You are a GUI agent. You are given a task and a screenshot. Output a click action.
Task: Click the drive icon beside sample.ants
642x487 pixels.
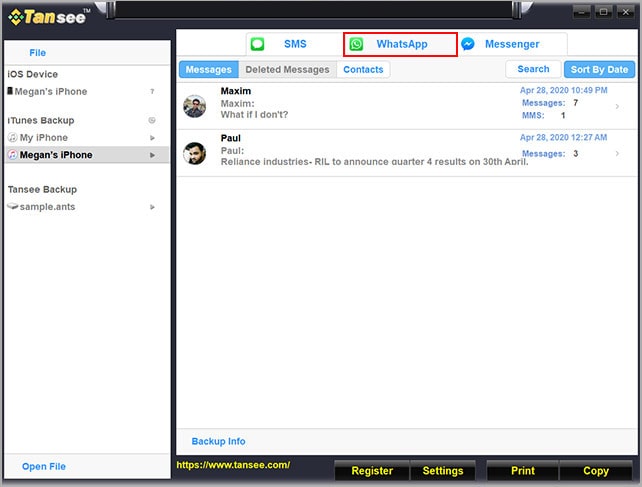point(12,206)
